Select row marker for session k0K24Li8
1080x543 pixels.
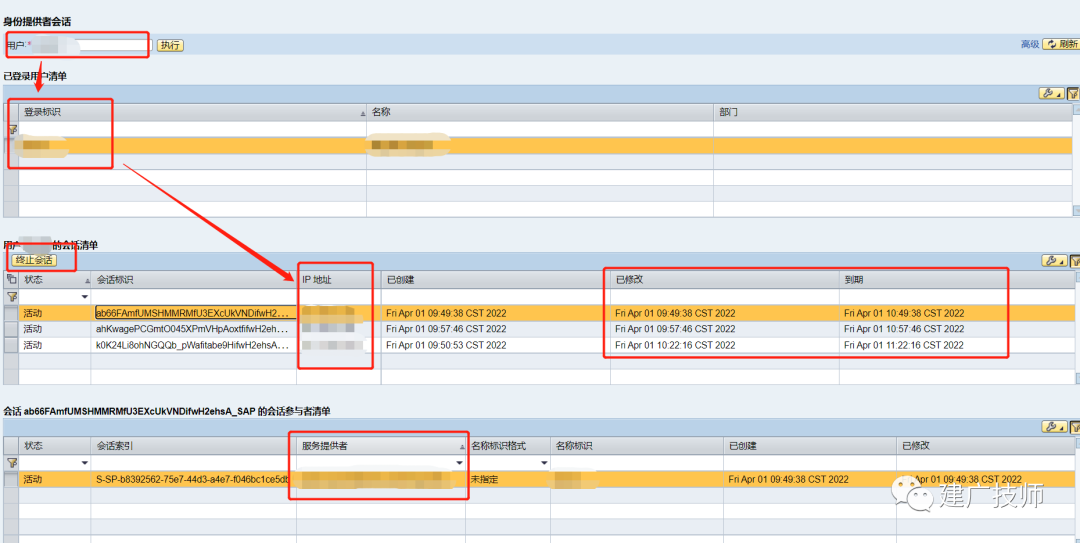coord(11,345)
